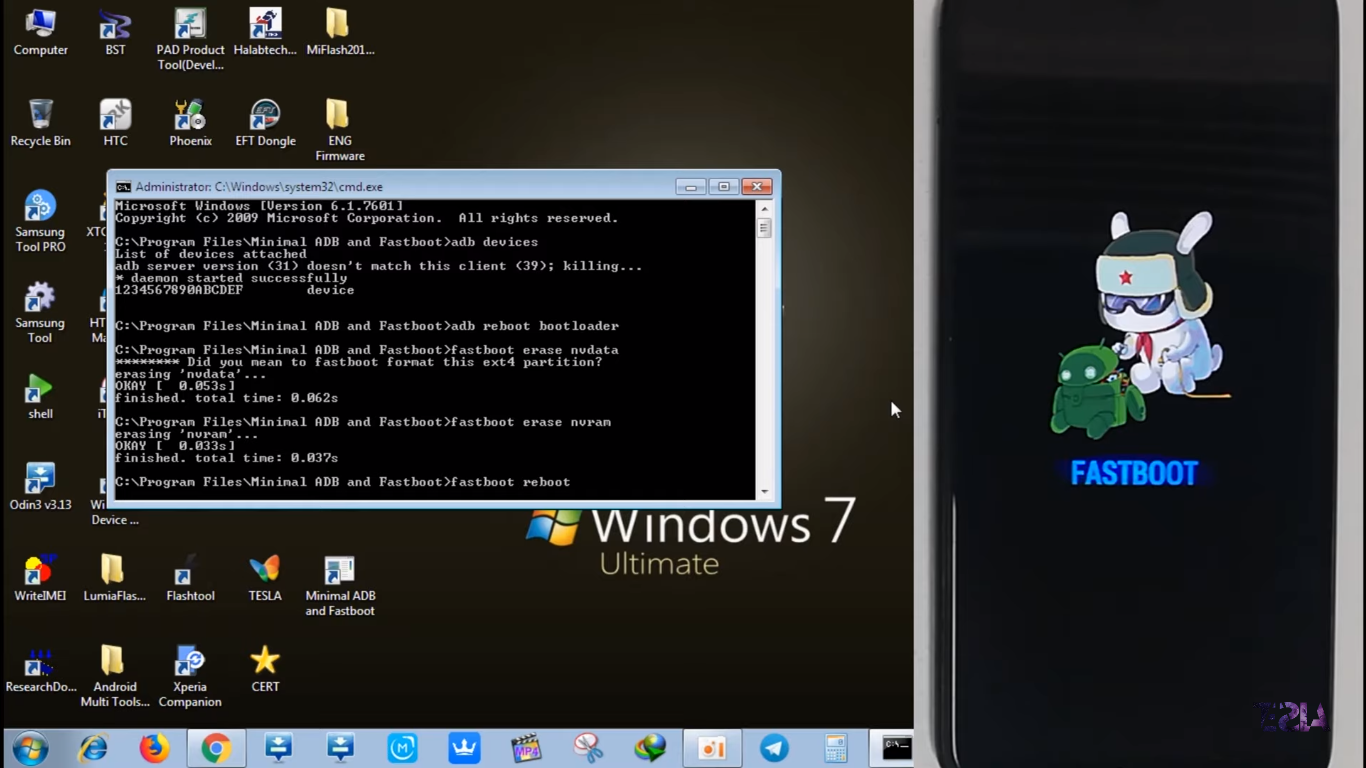Open the LumiaFlas... folder
Image resolution: width=1366 pixels, height=768 pixels.
(115, 578)
